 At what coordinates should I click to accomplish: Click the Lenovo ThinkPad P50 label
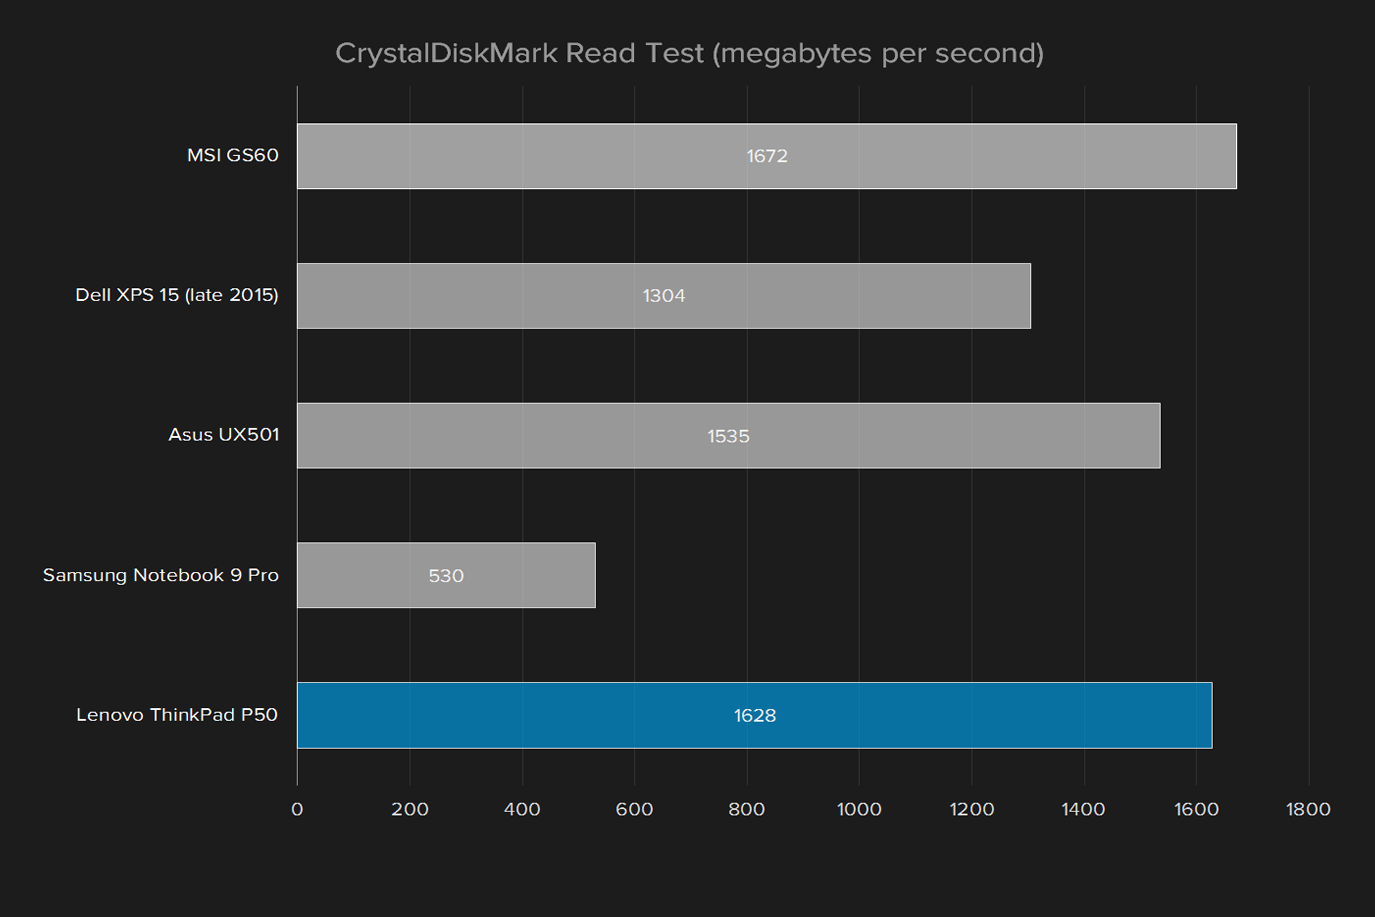177,715
